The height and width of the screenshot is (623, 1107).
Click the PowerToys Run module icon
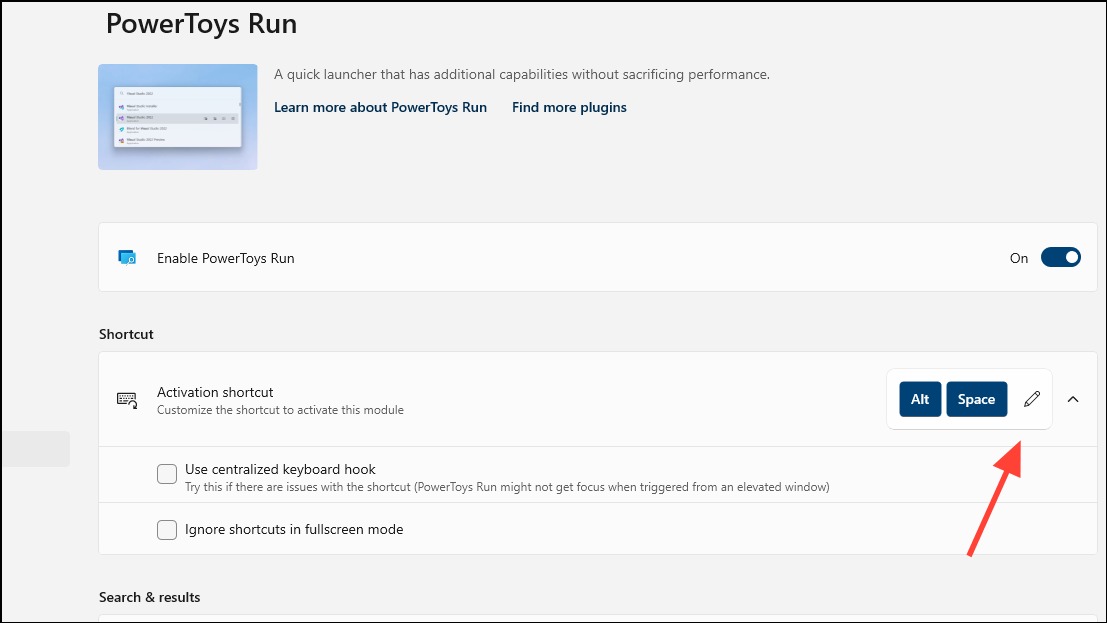[x=127, y=258]
